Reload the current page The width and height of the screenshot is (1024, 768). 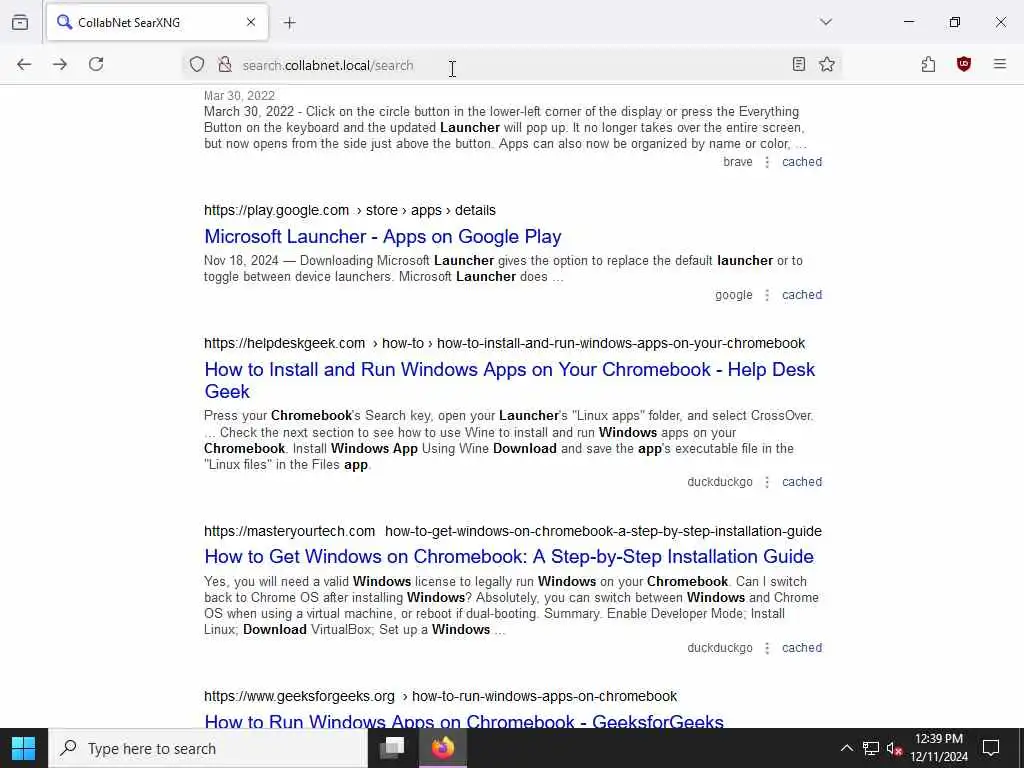click(x=96, y=64)
